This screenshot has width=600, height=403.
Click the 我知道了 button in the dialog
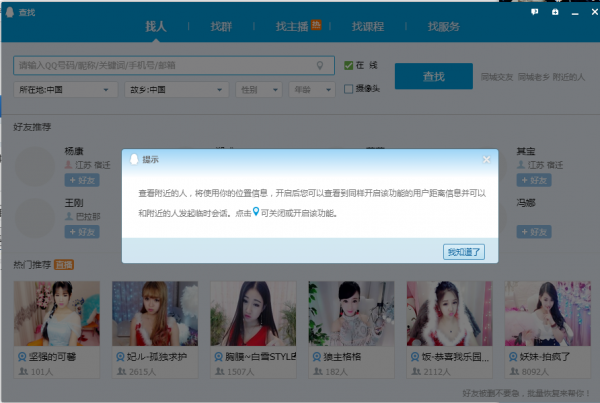tap(464, 252)
